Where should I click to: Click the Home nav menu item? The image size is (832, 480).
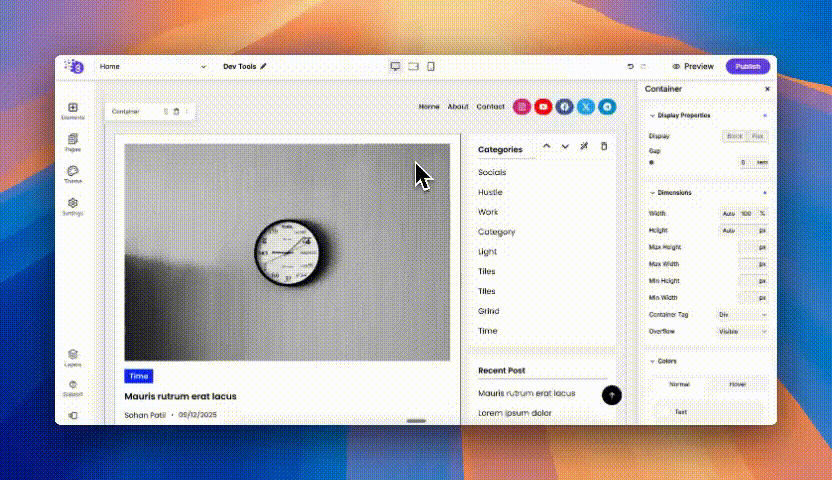click(429, 107)
